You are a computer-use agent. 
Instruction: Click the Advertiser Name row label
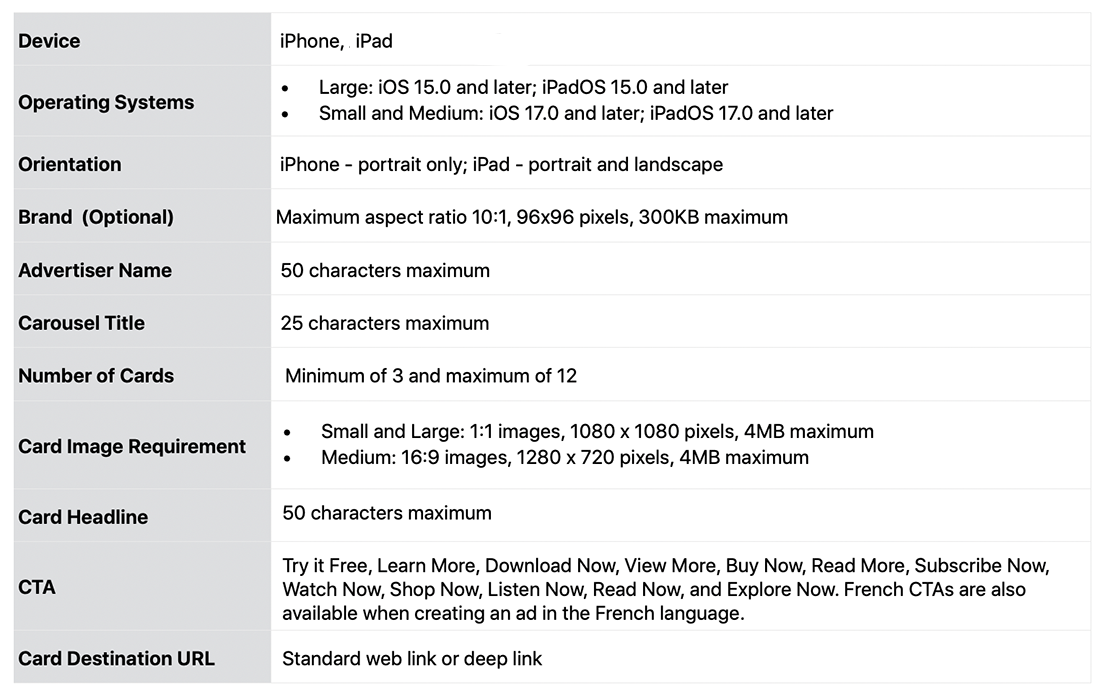[95, 270]
